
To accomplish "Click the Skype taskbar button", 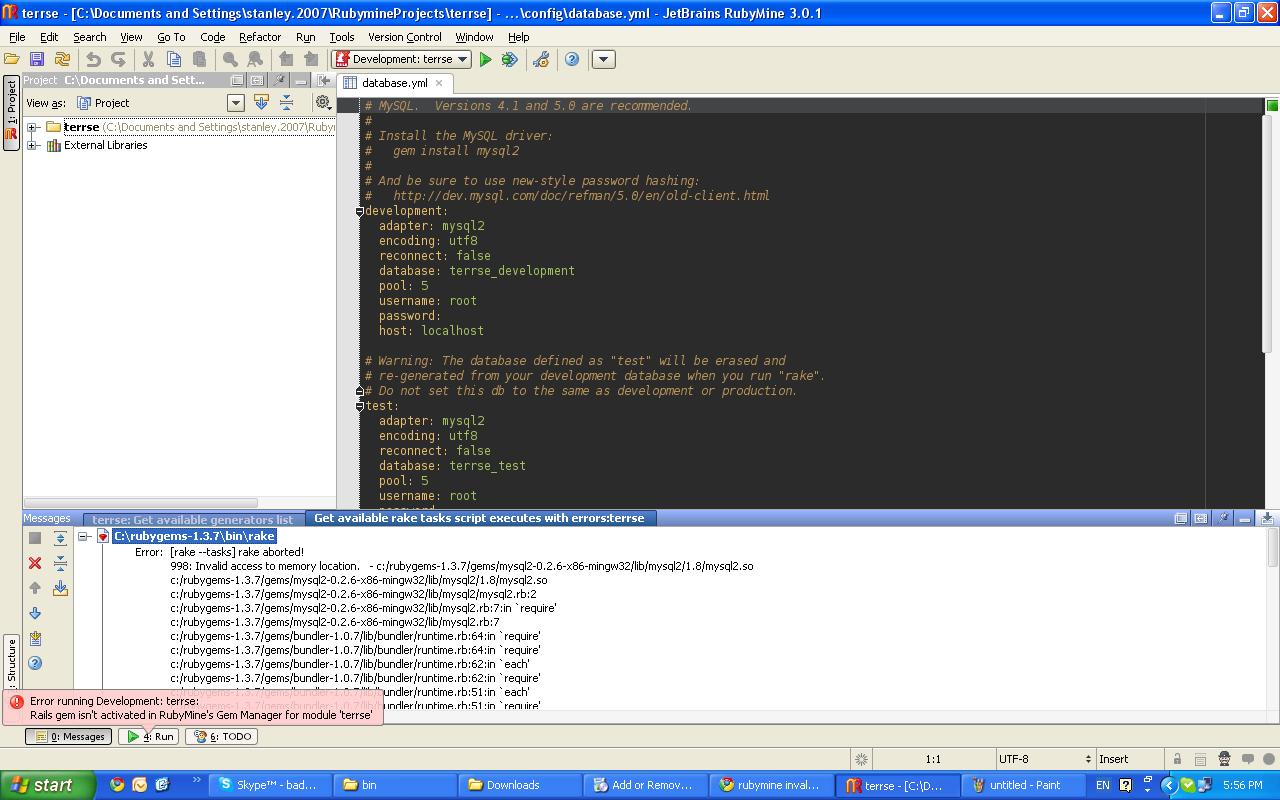I will 269,785.
